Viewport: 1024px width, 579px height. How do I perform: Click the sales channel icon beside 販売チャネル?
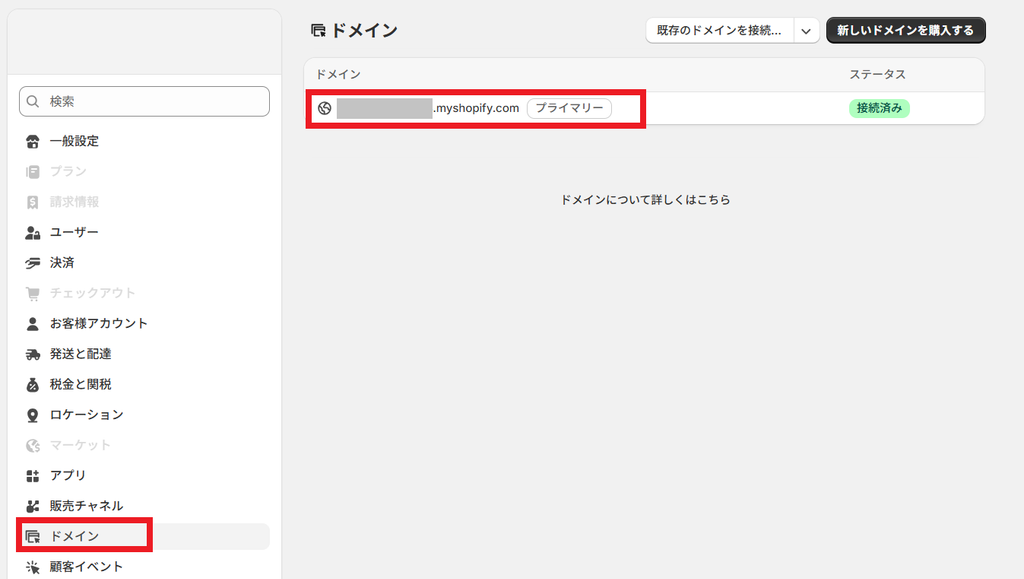point(33,506)
